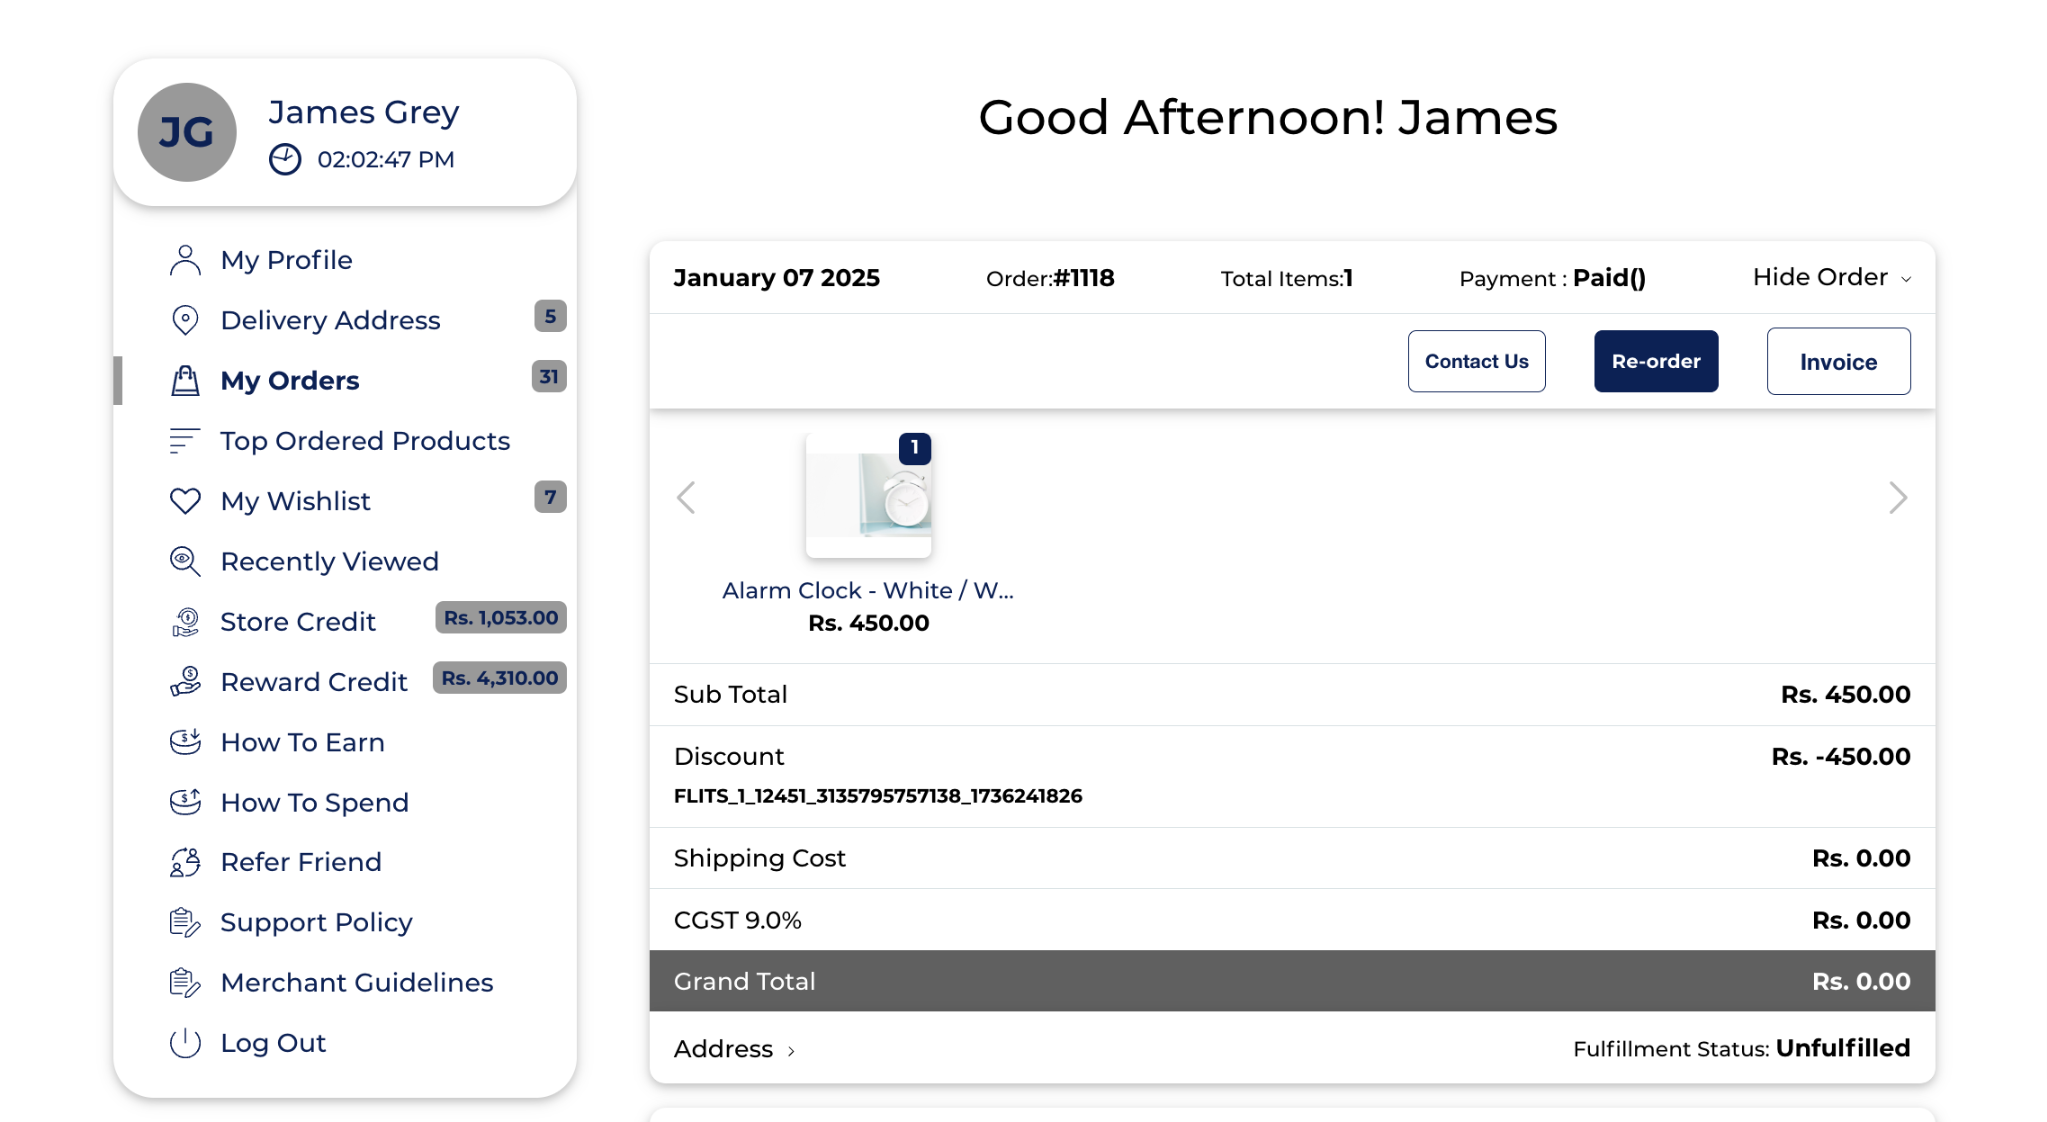This screenshot has height=1122, width=2047.
Task: Open the Alarm Clock product thumbnail
Action: pos(868,496)
